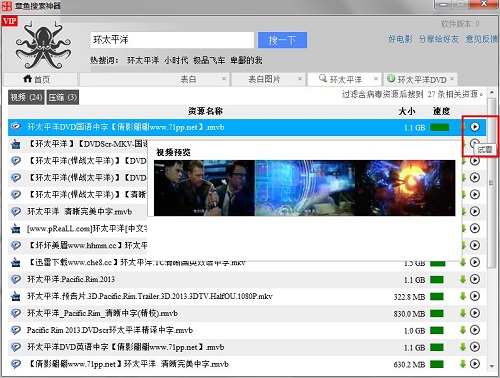Viewport: 500px width, 378px height.
Task: Select the [www.pReaLL.com]环太平洋 row
Action: pyautogui.click(x=78, y=228)
